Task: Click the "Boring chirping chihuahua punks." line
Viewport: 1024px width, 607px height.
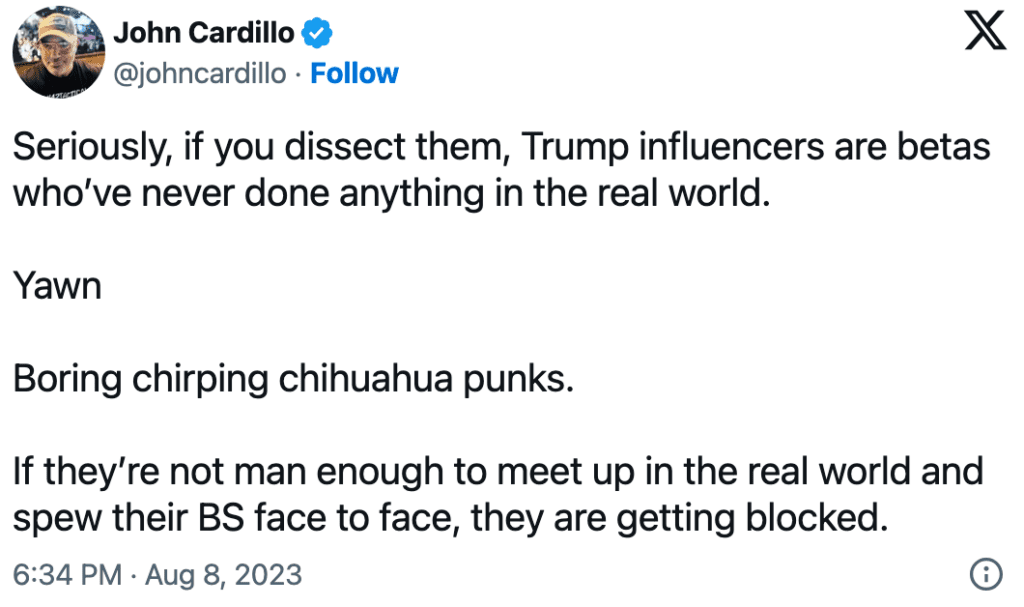Action: [293, 383]
